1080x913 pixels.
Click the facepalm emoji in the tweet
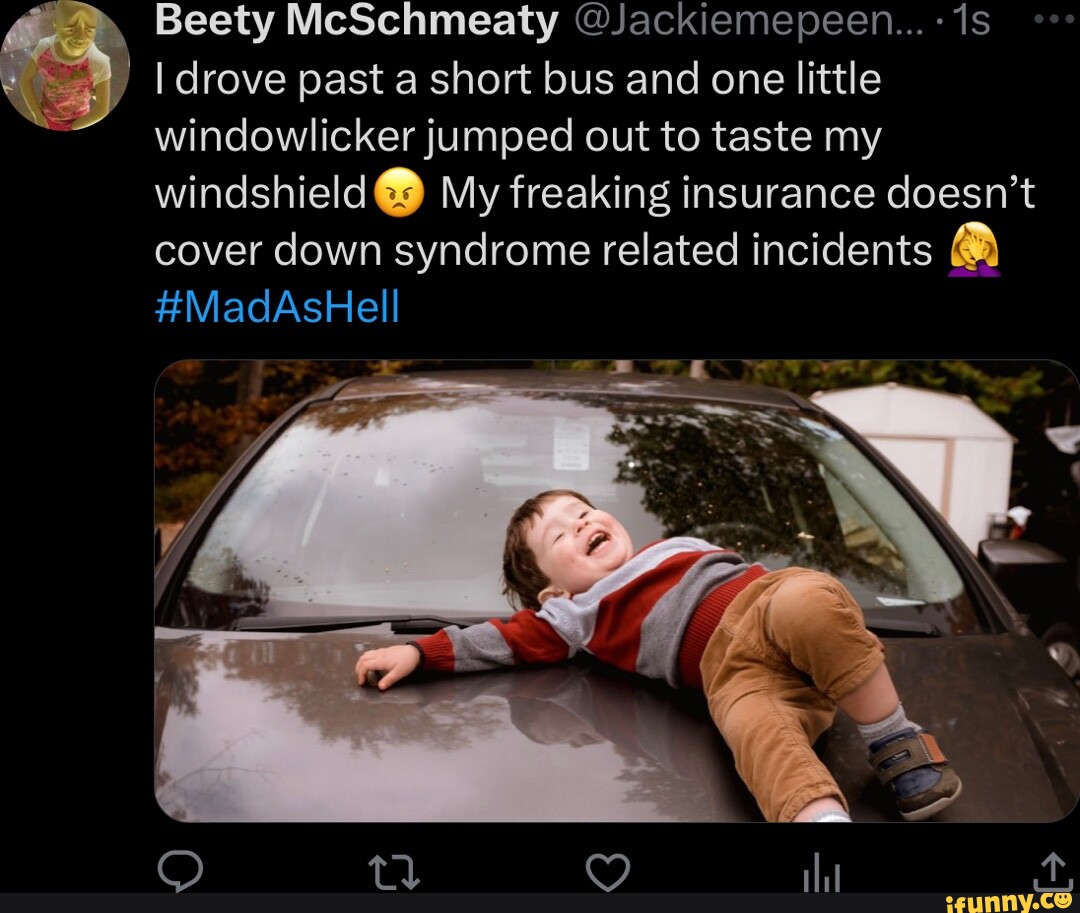[x=974, y=251]
